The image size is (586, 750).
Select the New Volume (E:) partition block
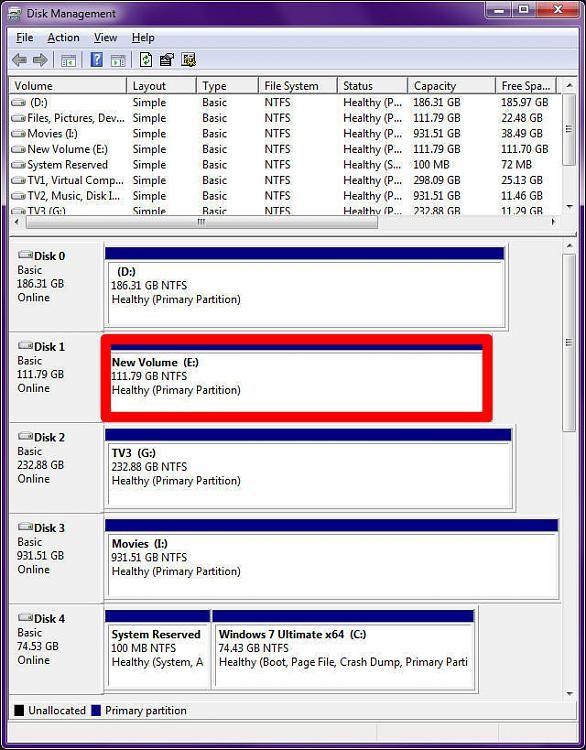(x=296, y=378)
